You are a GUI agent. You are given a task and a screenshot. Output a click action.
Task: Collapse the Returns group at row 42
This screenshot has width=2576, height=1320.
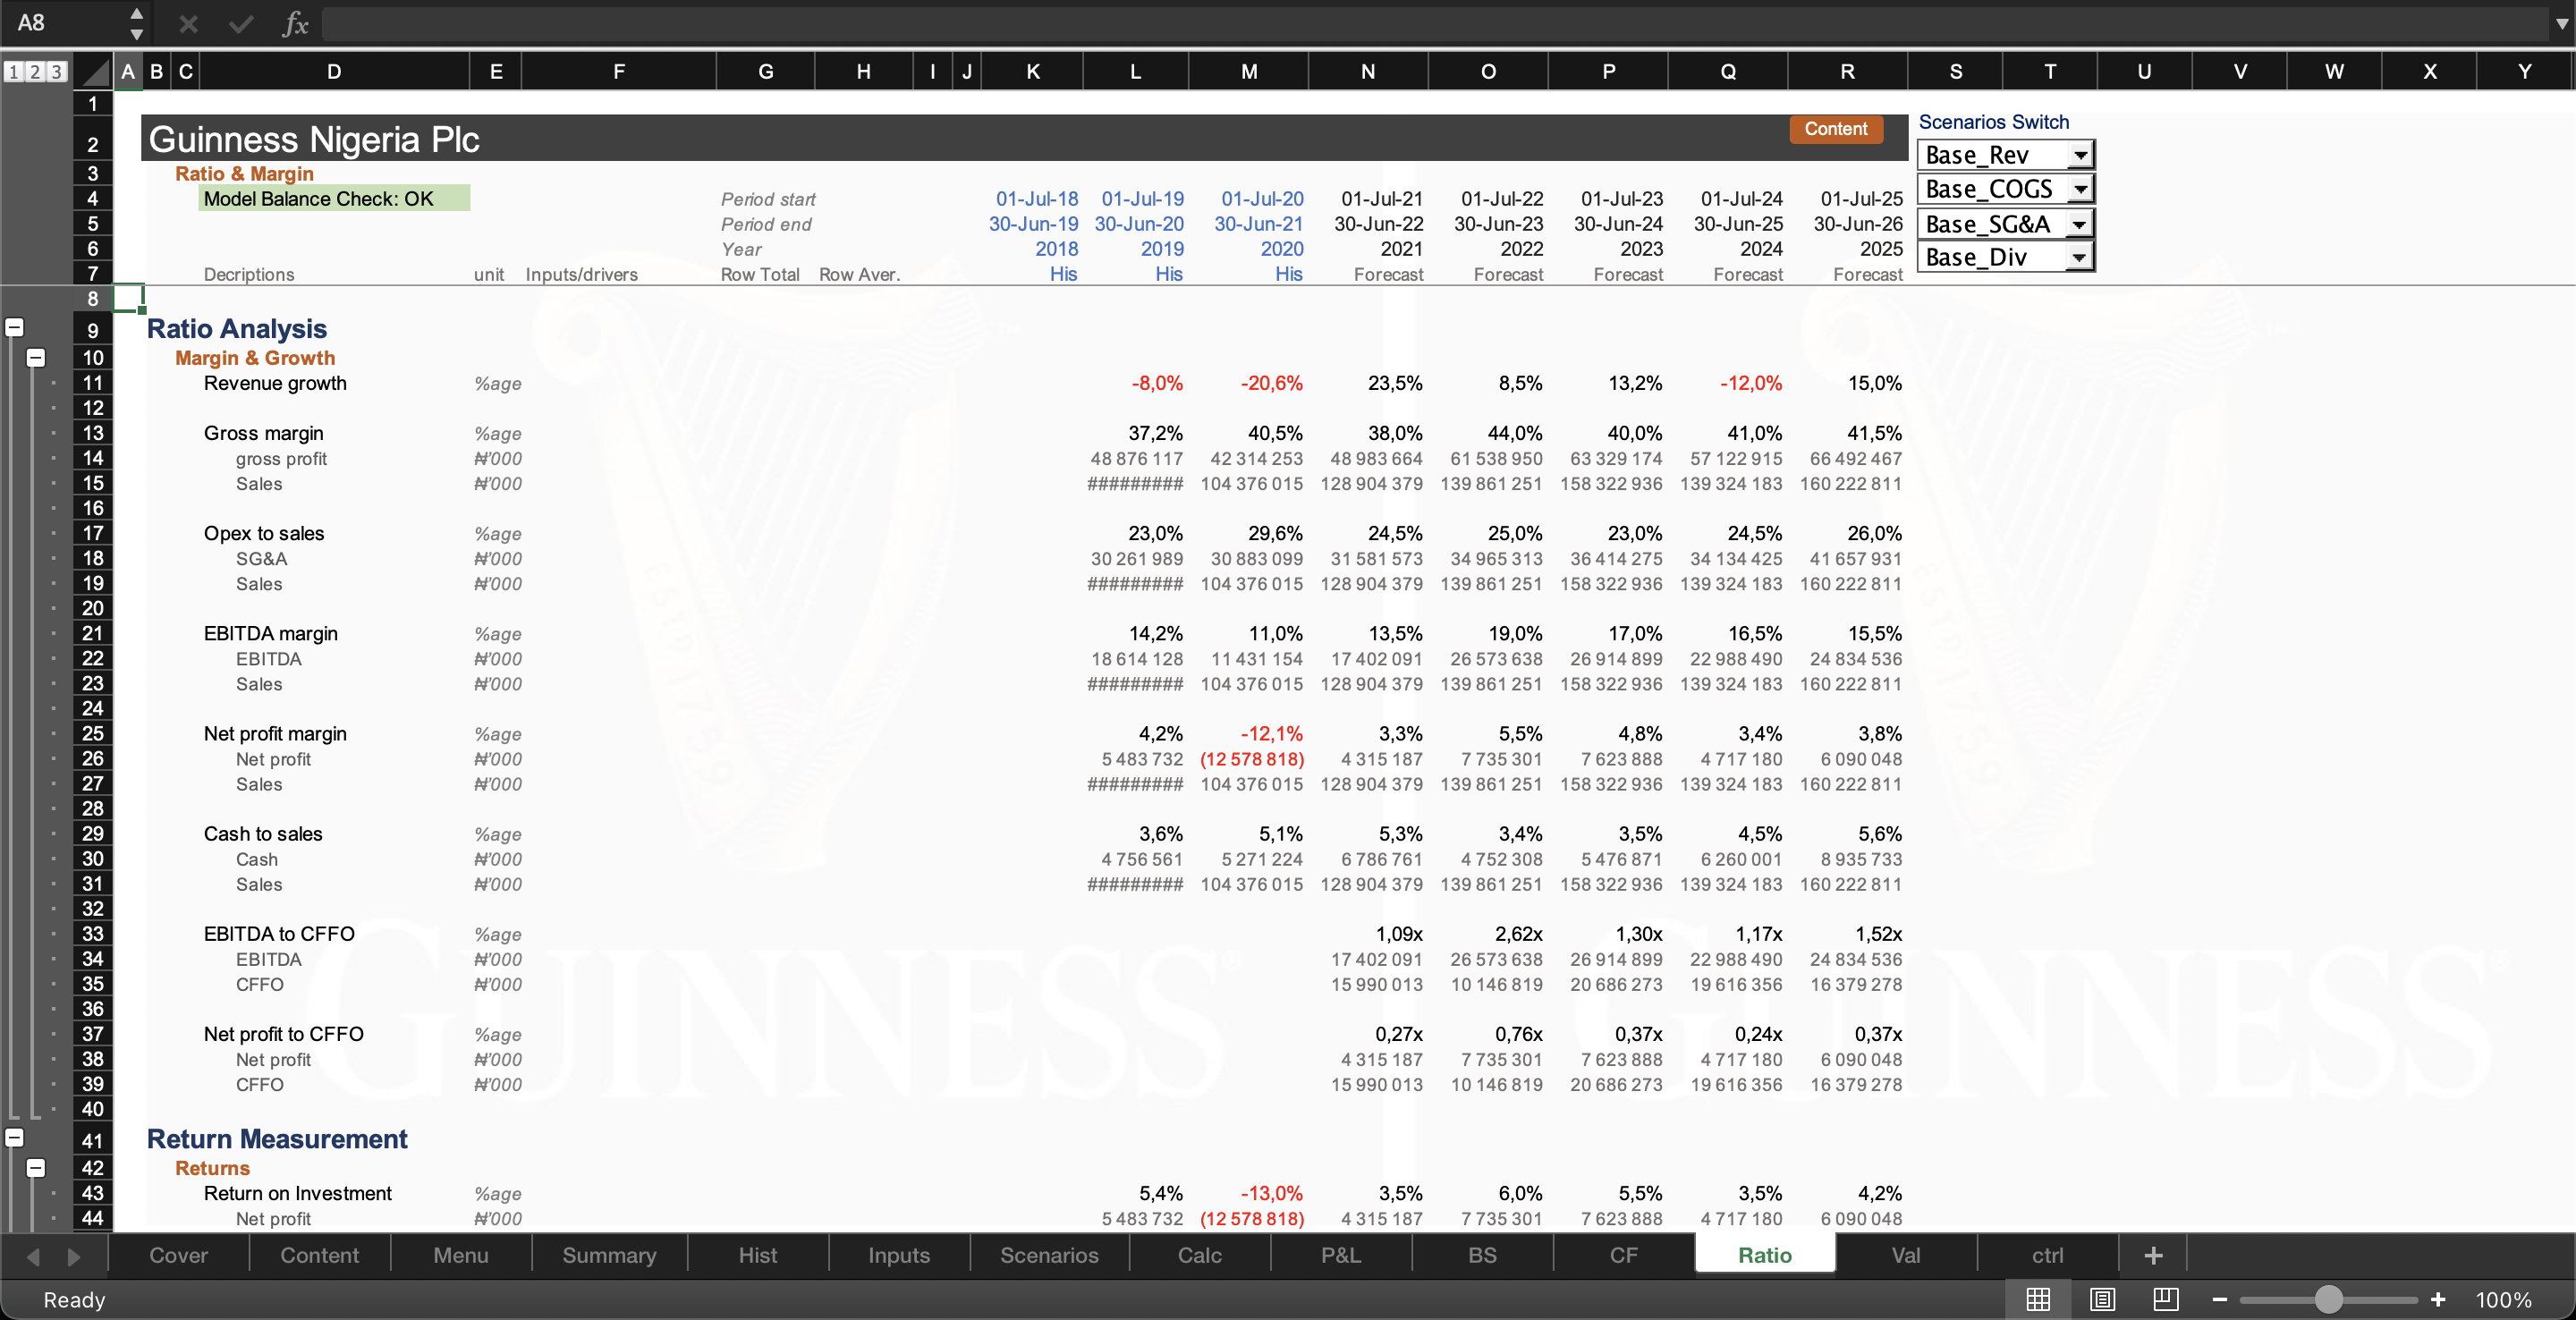pos(35,1168)
